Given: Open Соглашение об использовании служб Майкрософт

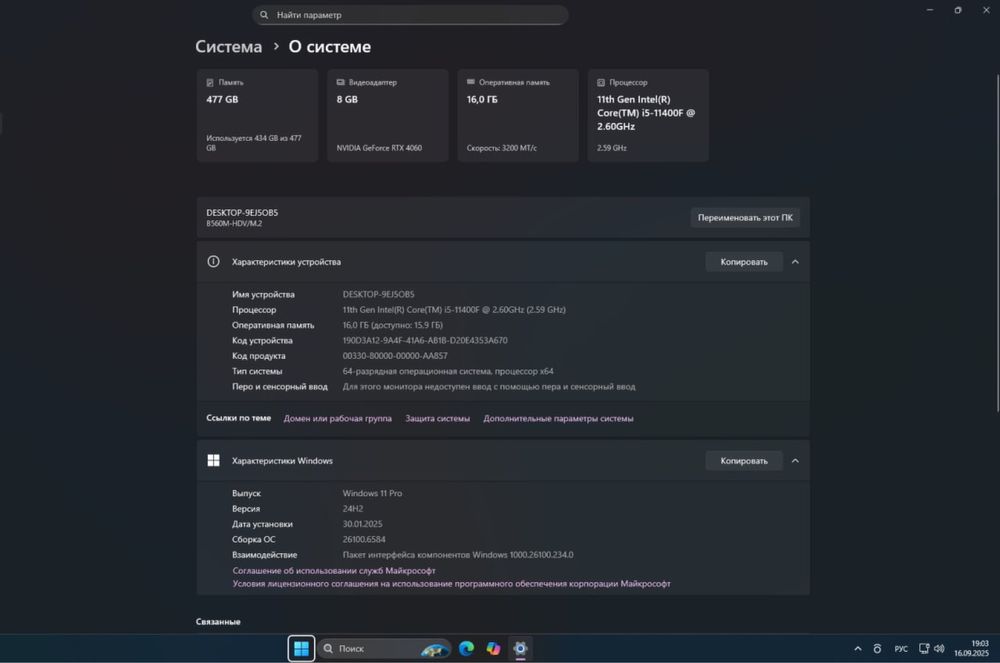Looking at the screenshot, I should click(x=334, y=571).
